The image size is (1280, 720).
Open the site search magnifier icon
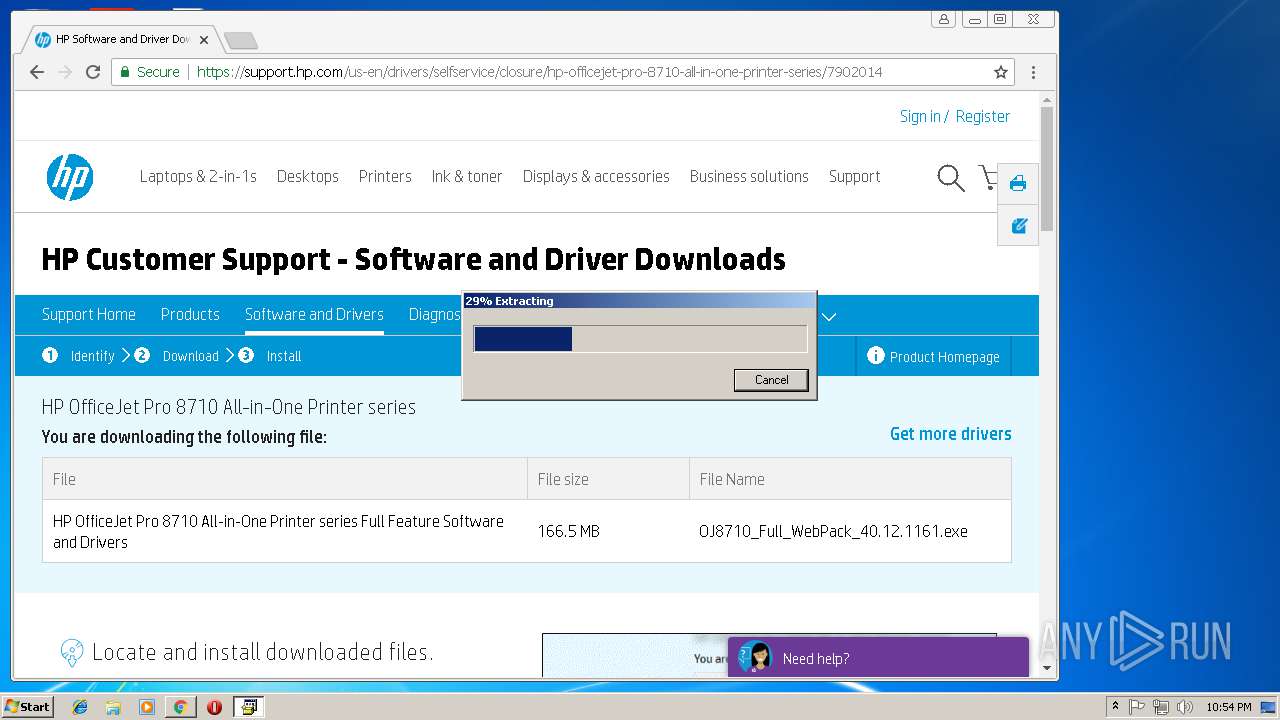click(950, 178)
